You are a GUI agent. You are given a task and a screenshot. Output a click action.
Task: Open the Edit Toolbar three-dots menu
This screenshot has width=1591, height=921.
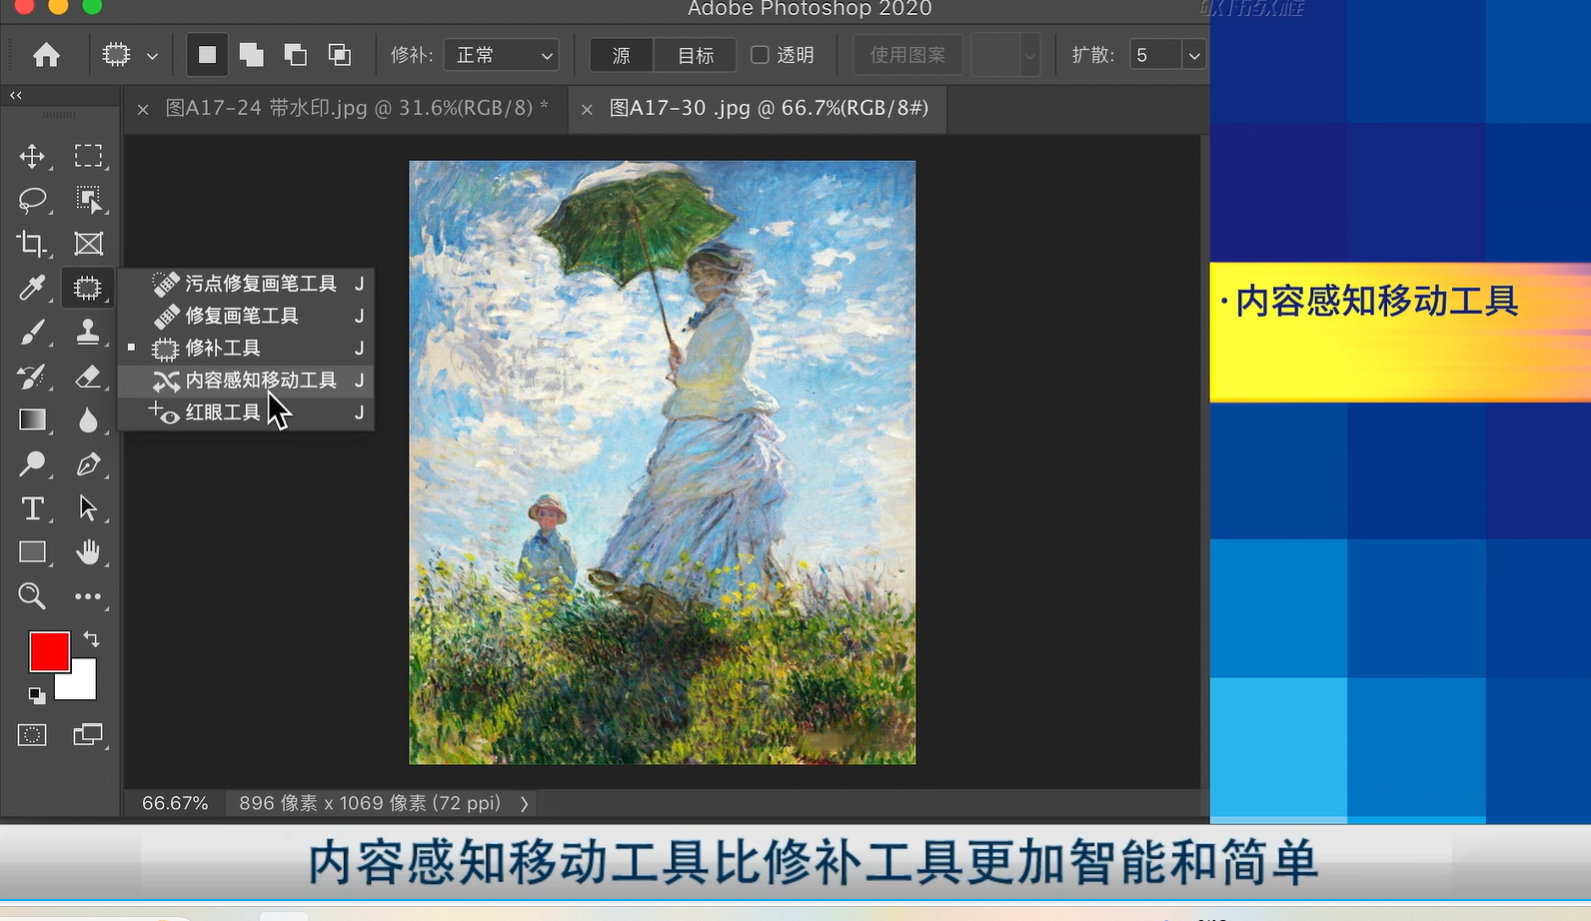click(88, 596)
